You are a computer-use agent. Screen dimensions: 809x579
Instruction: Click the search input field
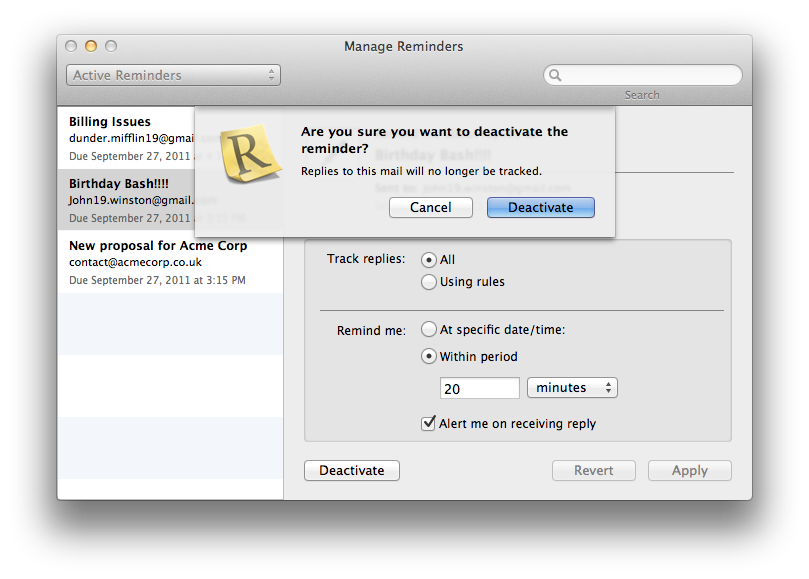tap(643, 75)
